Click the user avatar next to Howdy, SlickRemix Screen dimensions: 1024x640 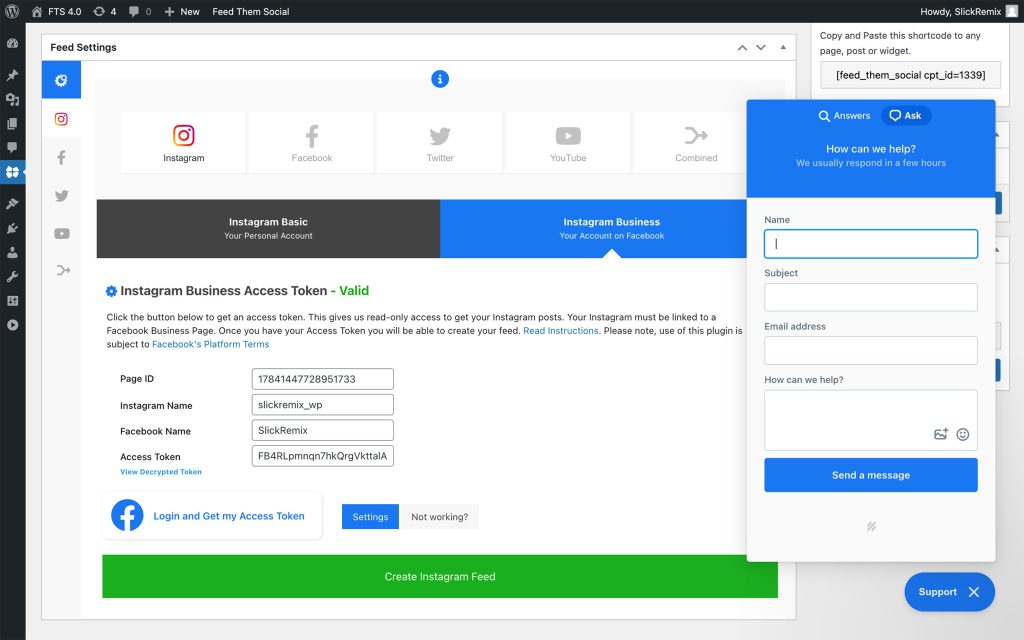pyautogui.click(x=1012, y=11)
